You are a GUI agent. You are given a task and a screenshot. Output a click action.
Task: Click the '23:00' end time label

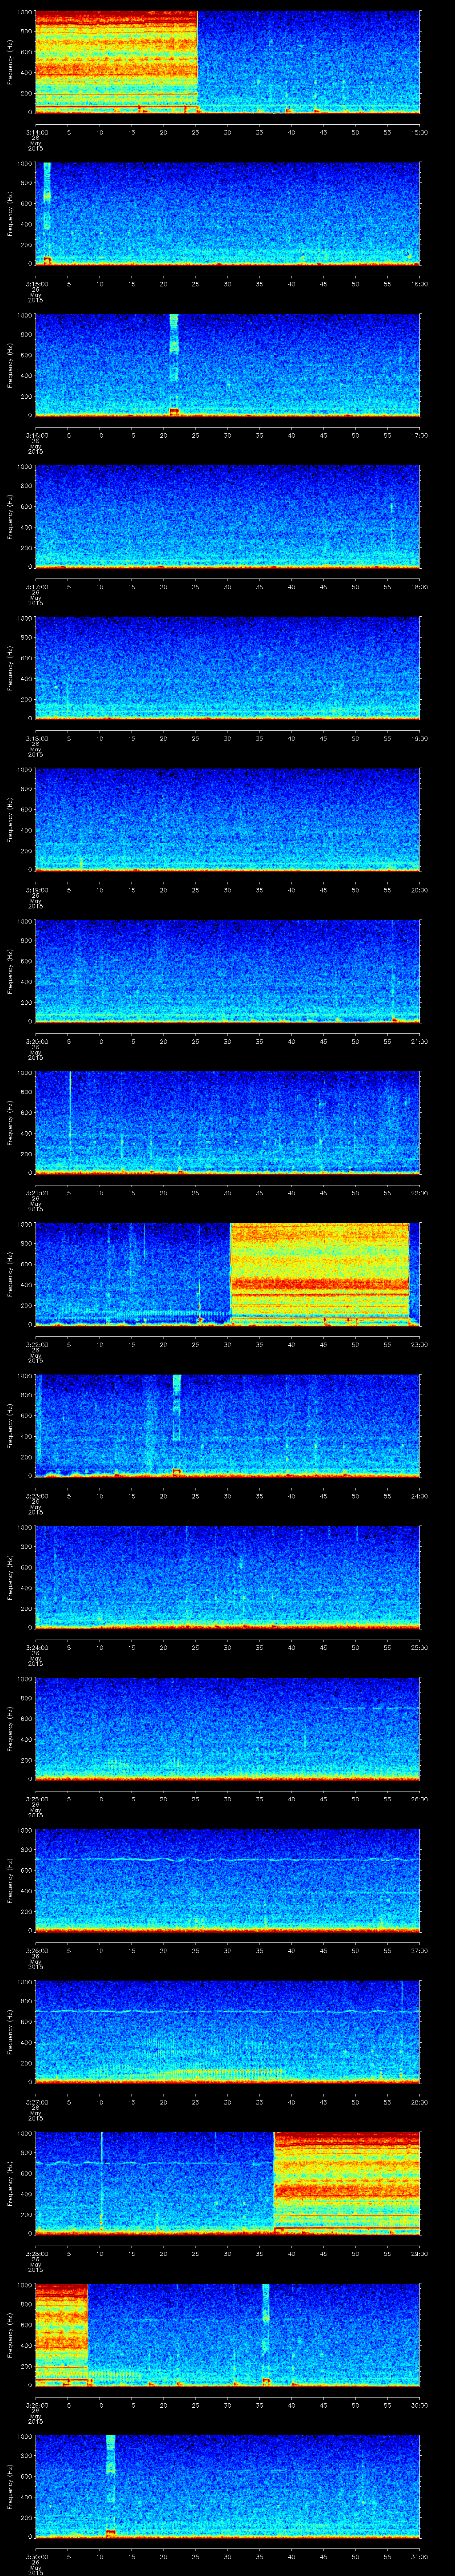(420, 1344)
